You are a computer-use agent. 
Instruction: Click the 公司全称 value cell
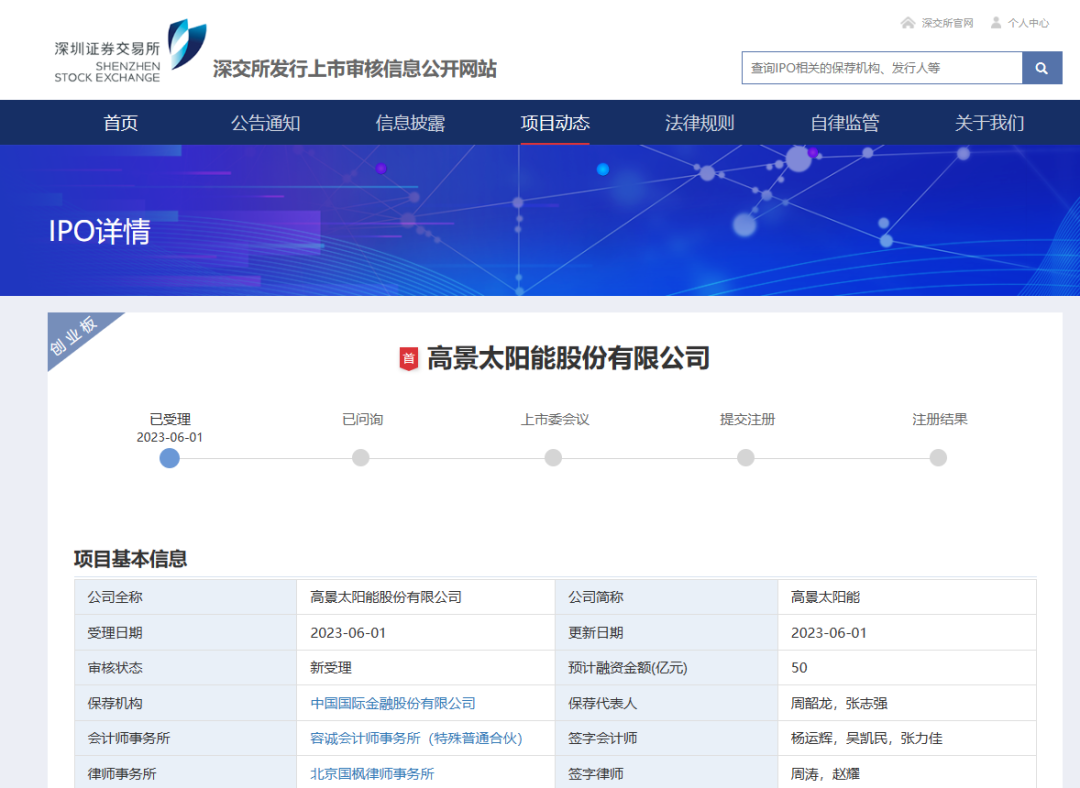426,597
